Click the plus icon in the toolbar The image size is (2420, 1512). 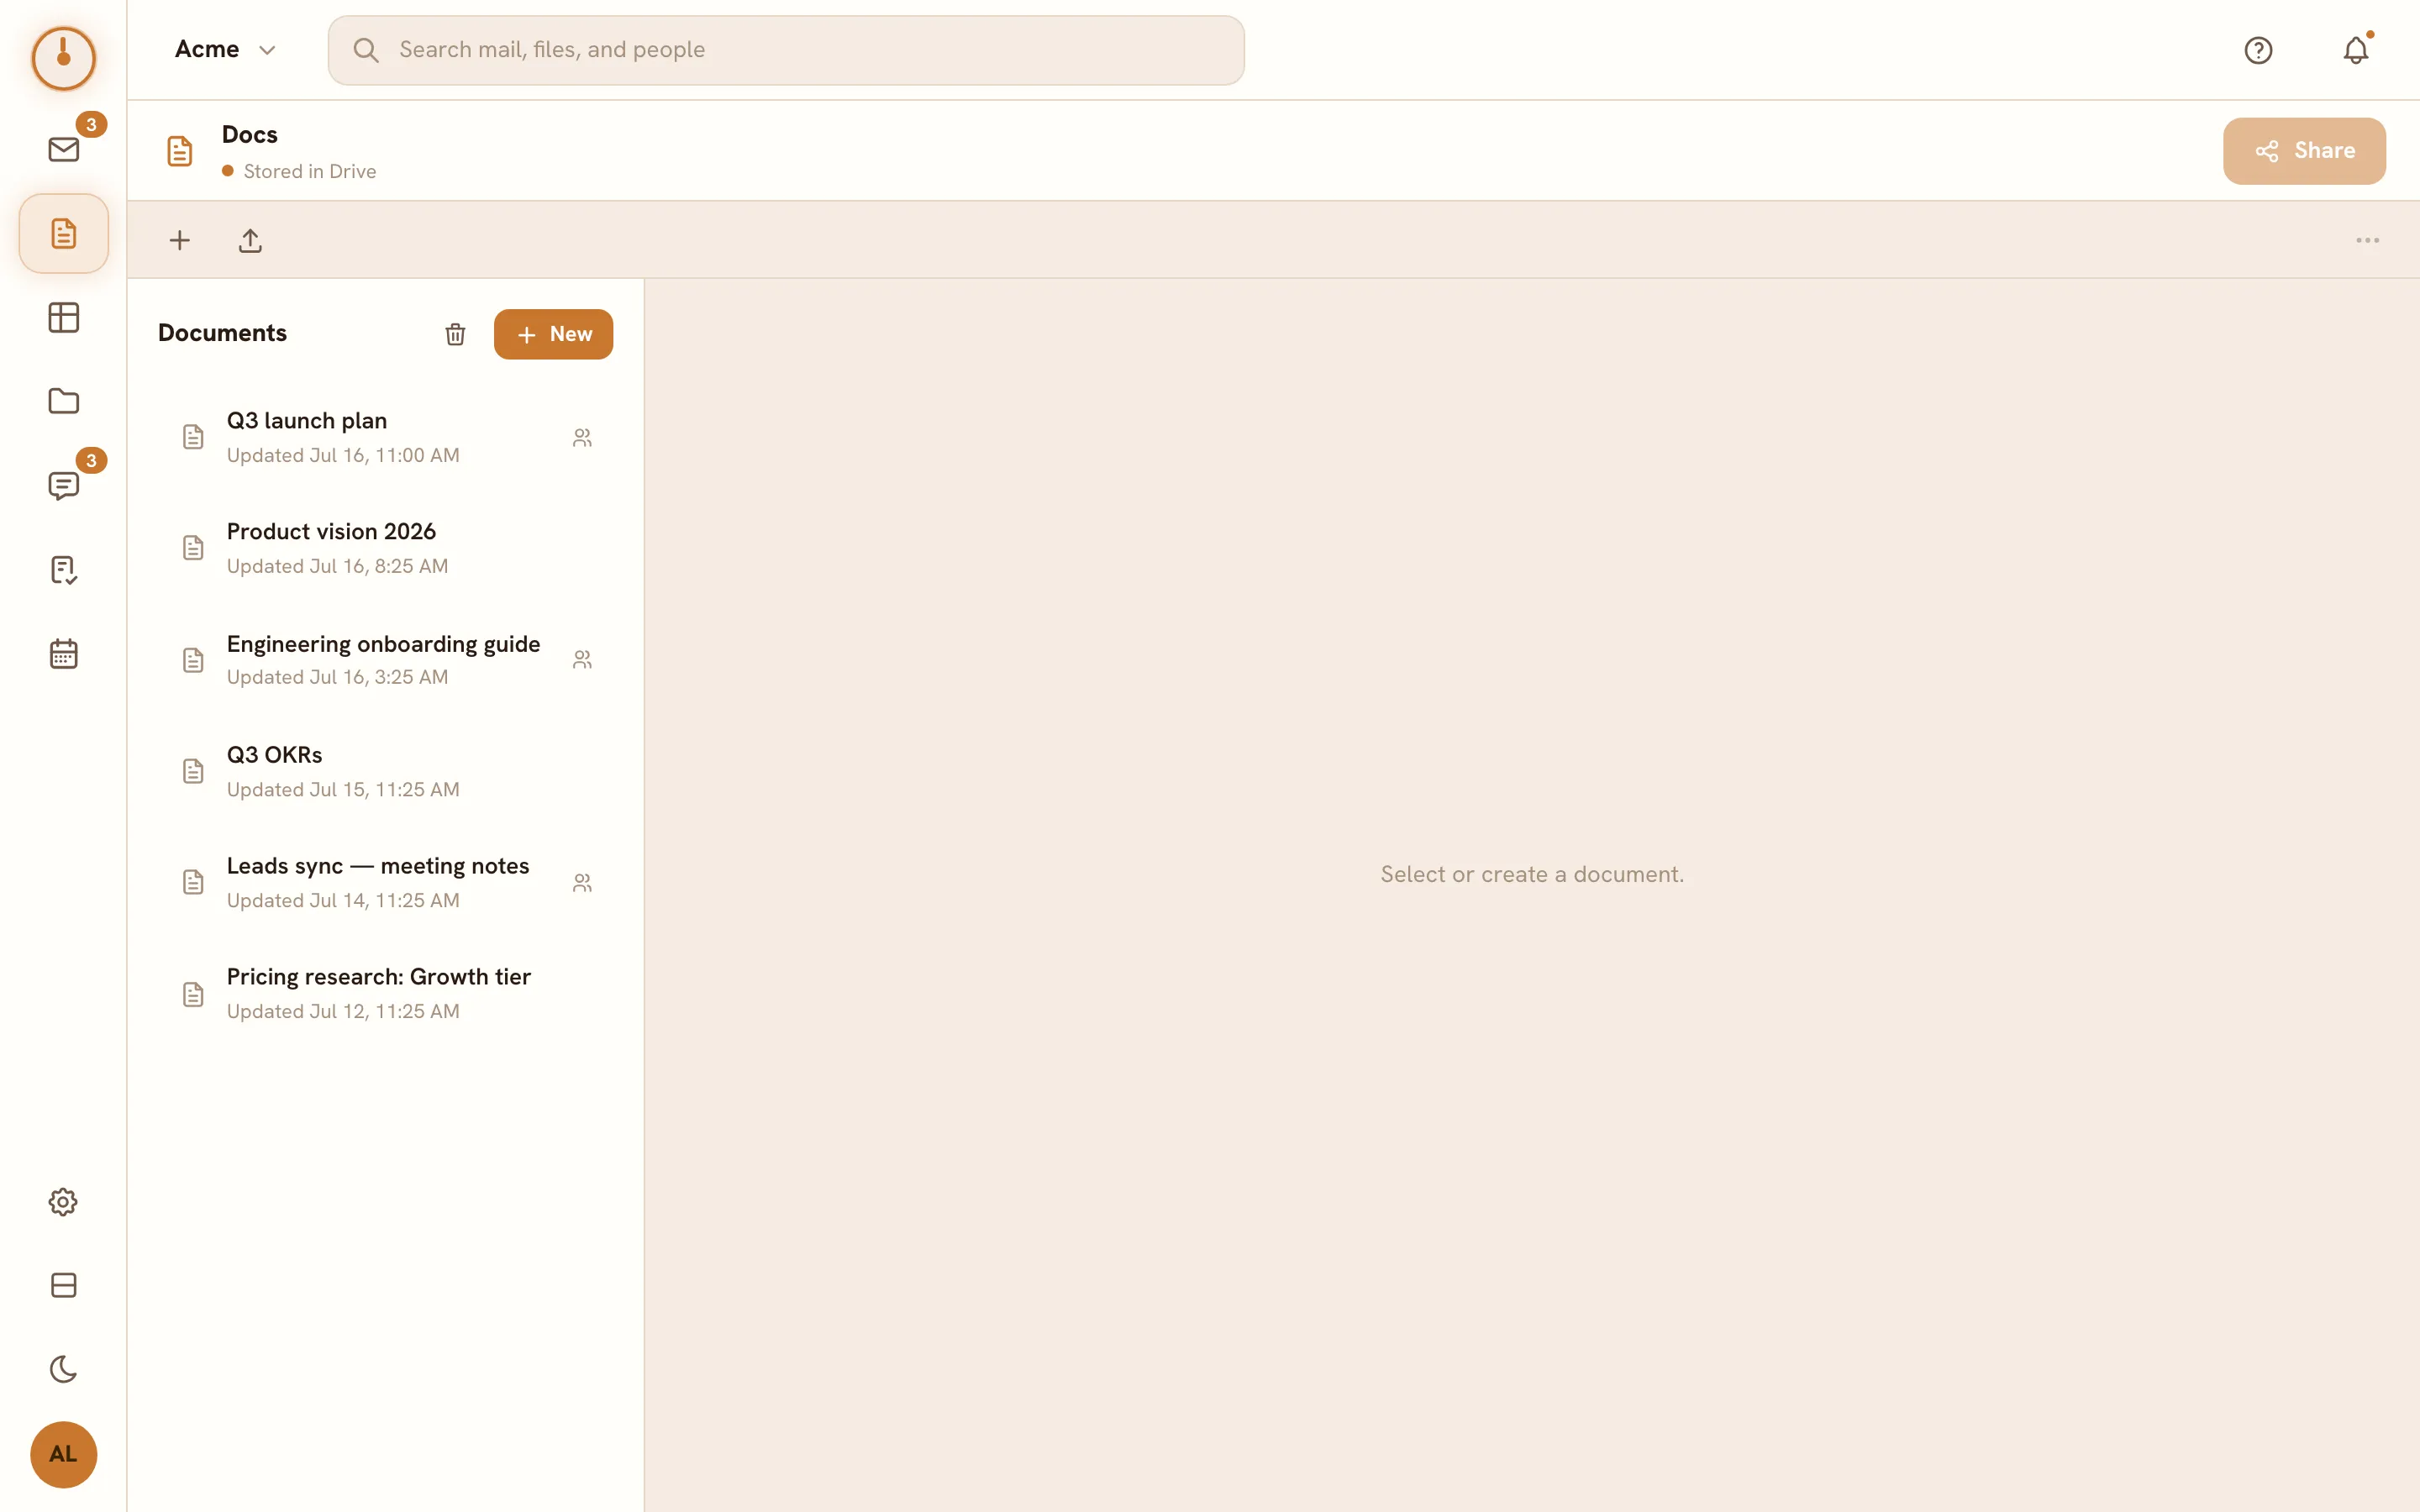(x=180, y=241)
